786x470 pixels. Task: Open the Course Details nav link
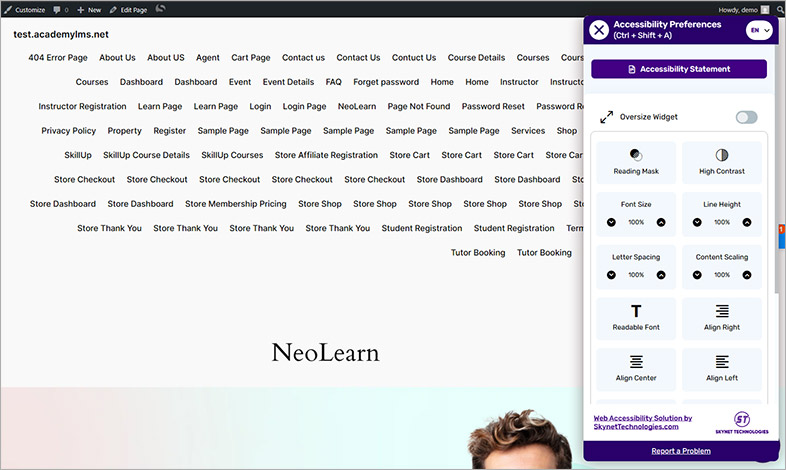pyautogui.click(x=476, y=58)
